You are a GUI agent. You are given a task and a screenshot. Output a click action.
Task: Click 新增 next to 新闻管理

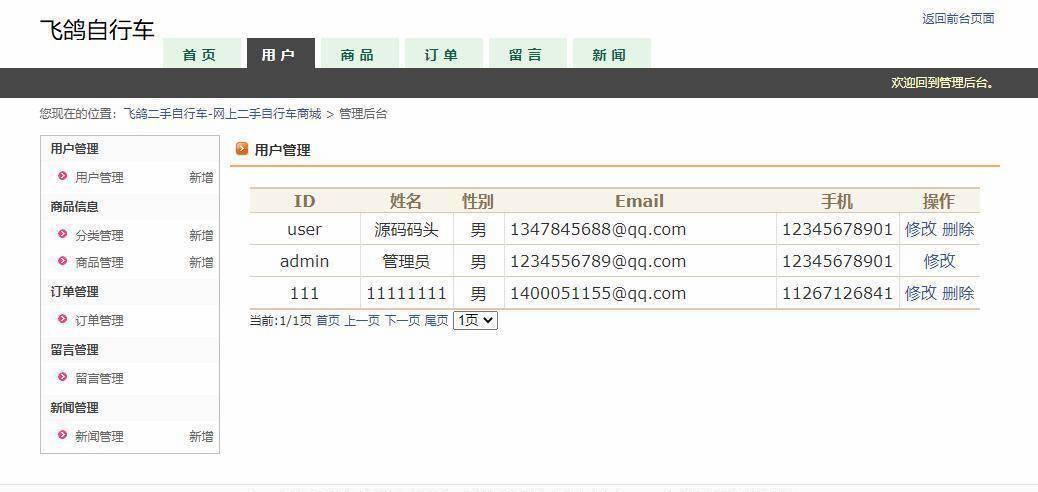(x=201, y=437)
